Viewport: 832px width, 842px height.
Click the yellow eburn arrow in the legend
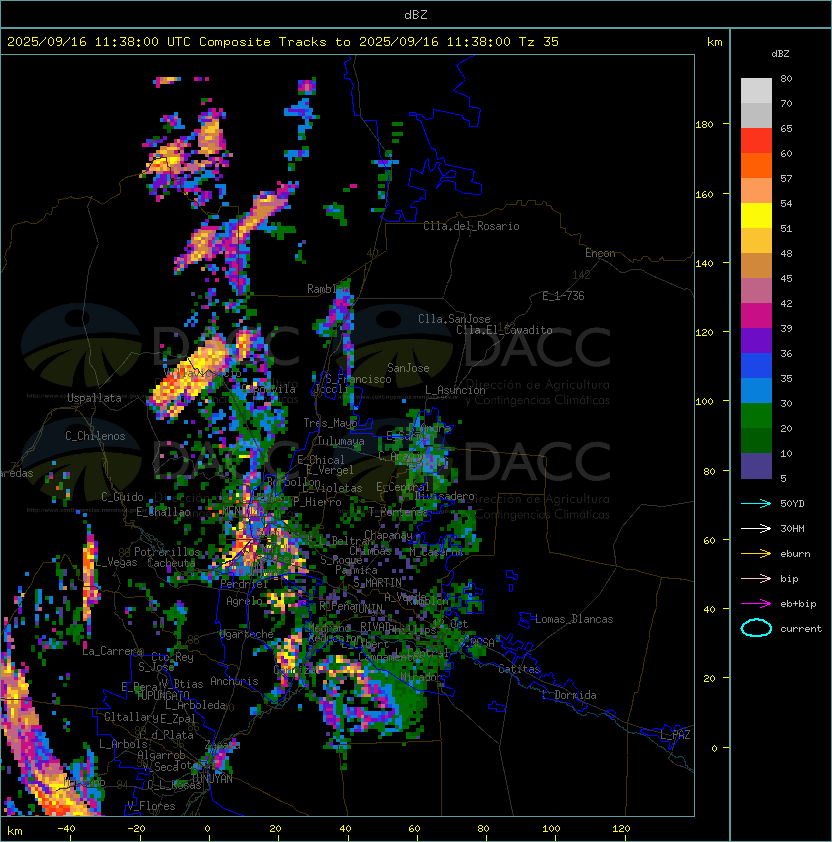(756, 554)
